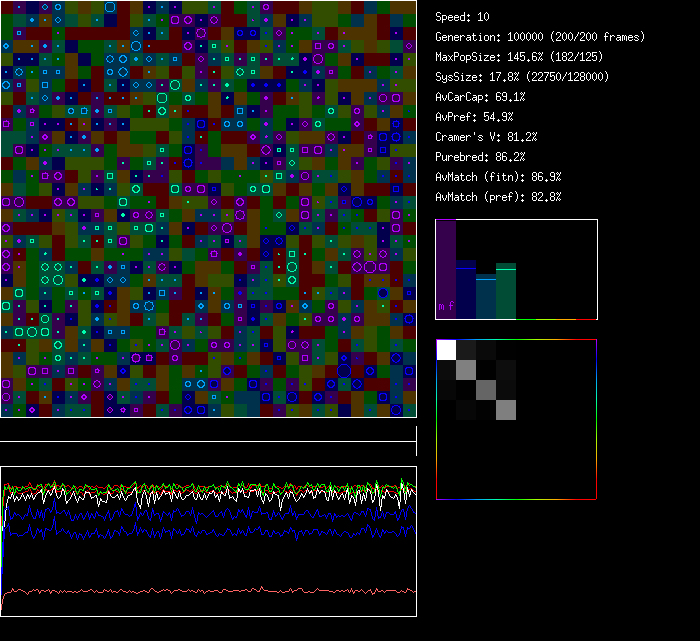Viewport: 700px width, 641px height.
Task: Click the fourth diagonal gray matrix cell
Action: point(506,410)
